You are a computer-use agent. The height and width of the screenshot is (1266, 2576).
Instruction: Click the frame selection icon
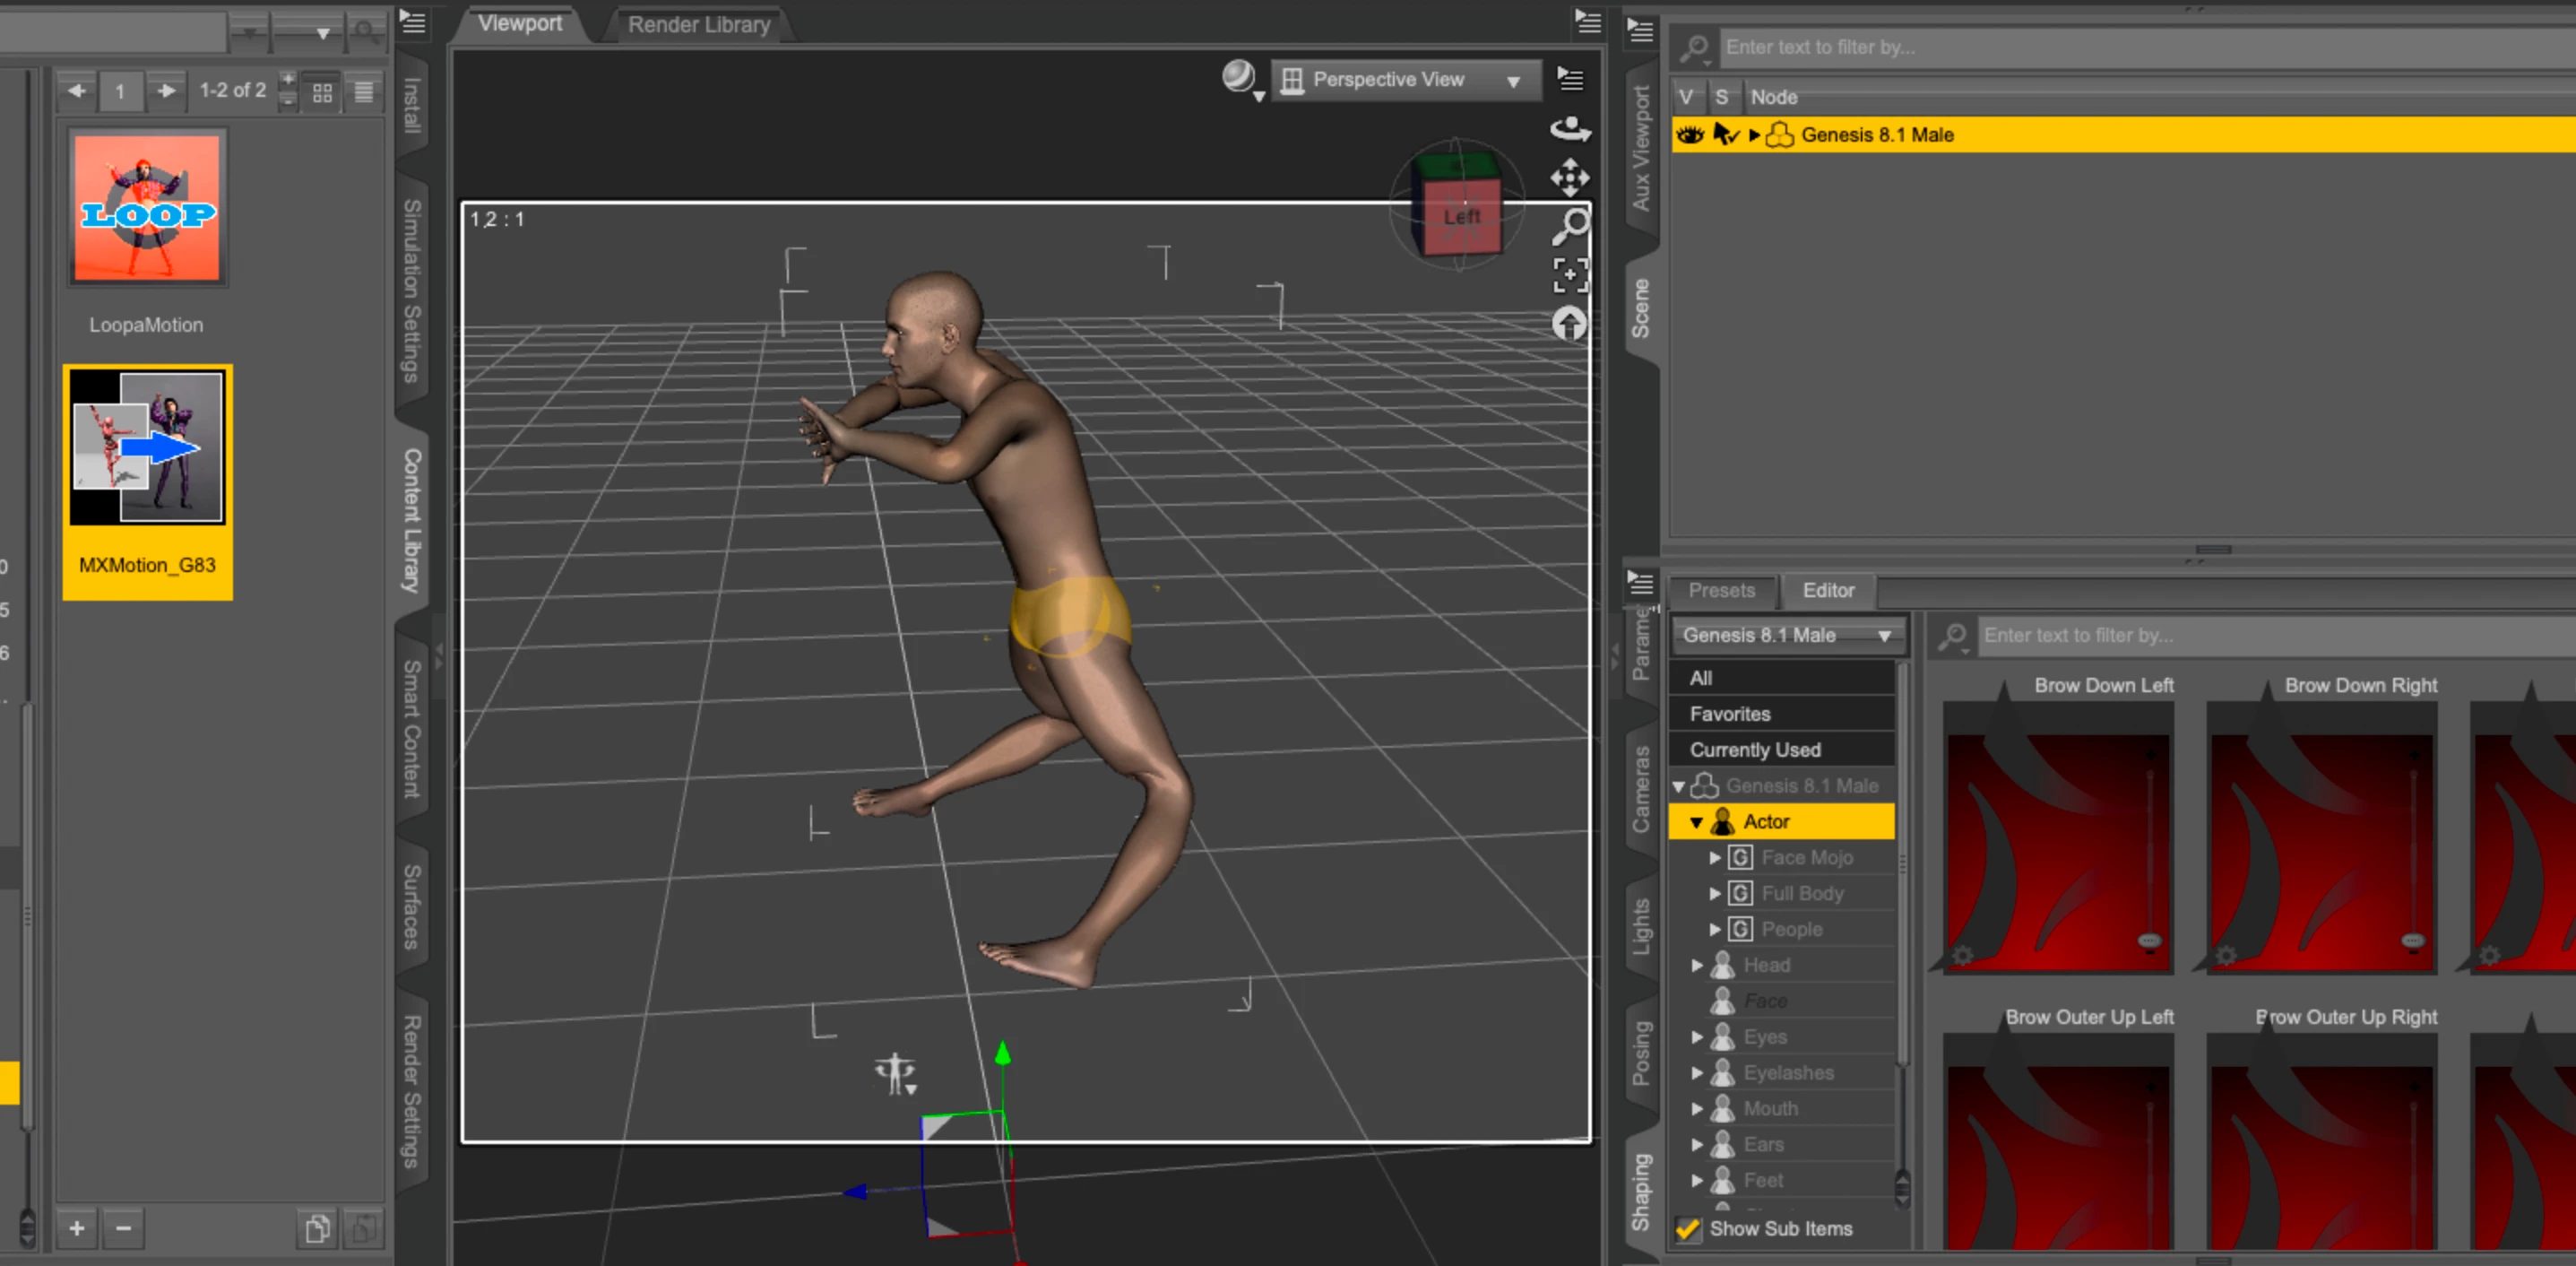click(1569, 275)
